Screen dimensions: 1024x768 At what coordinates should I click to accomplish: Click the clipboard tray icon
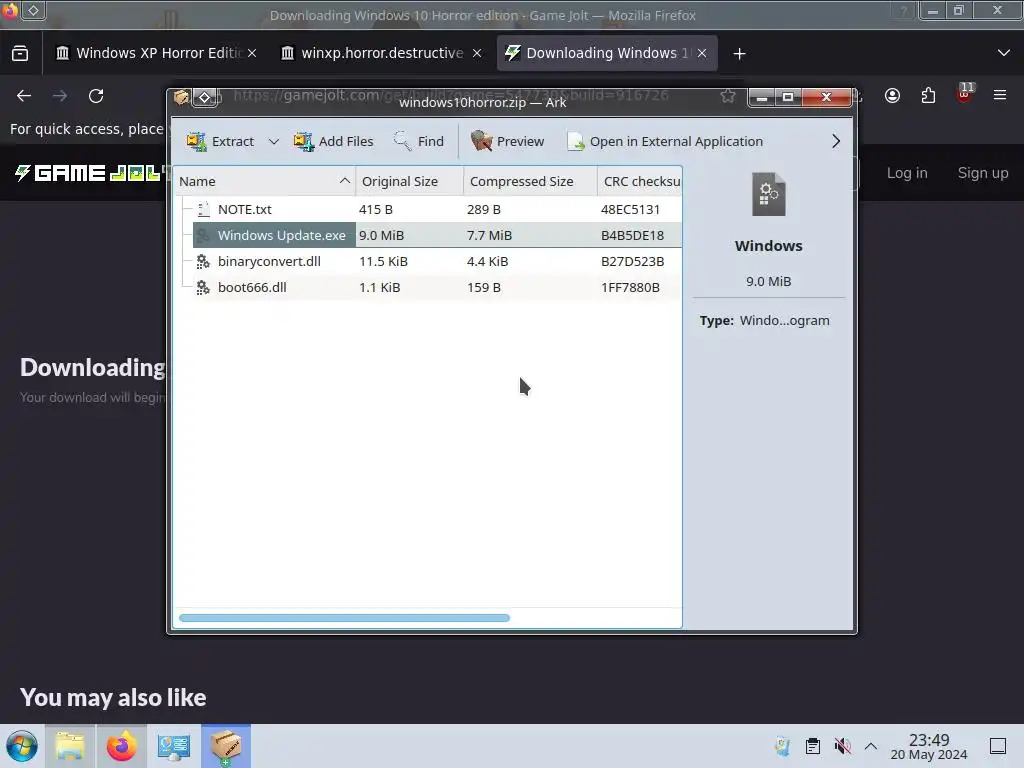pos(812,746)
